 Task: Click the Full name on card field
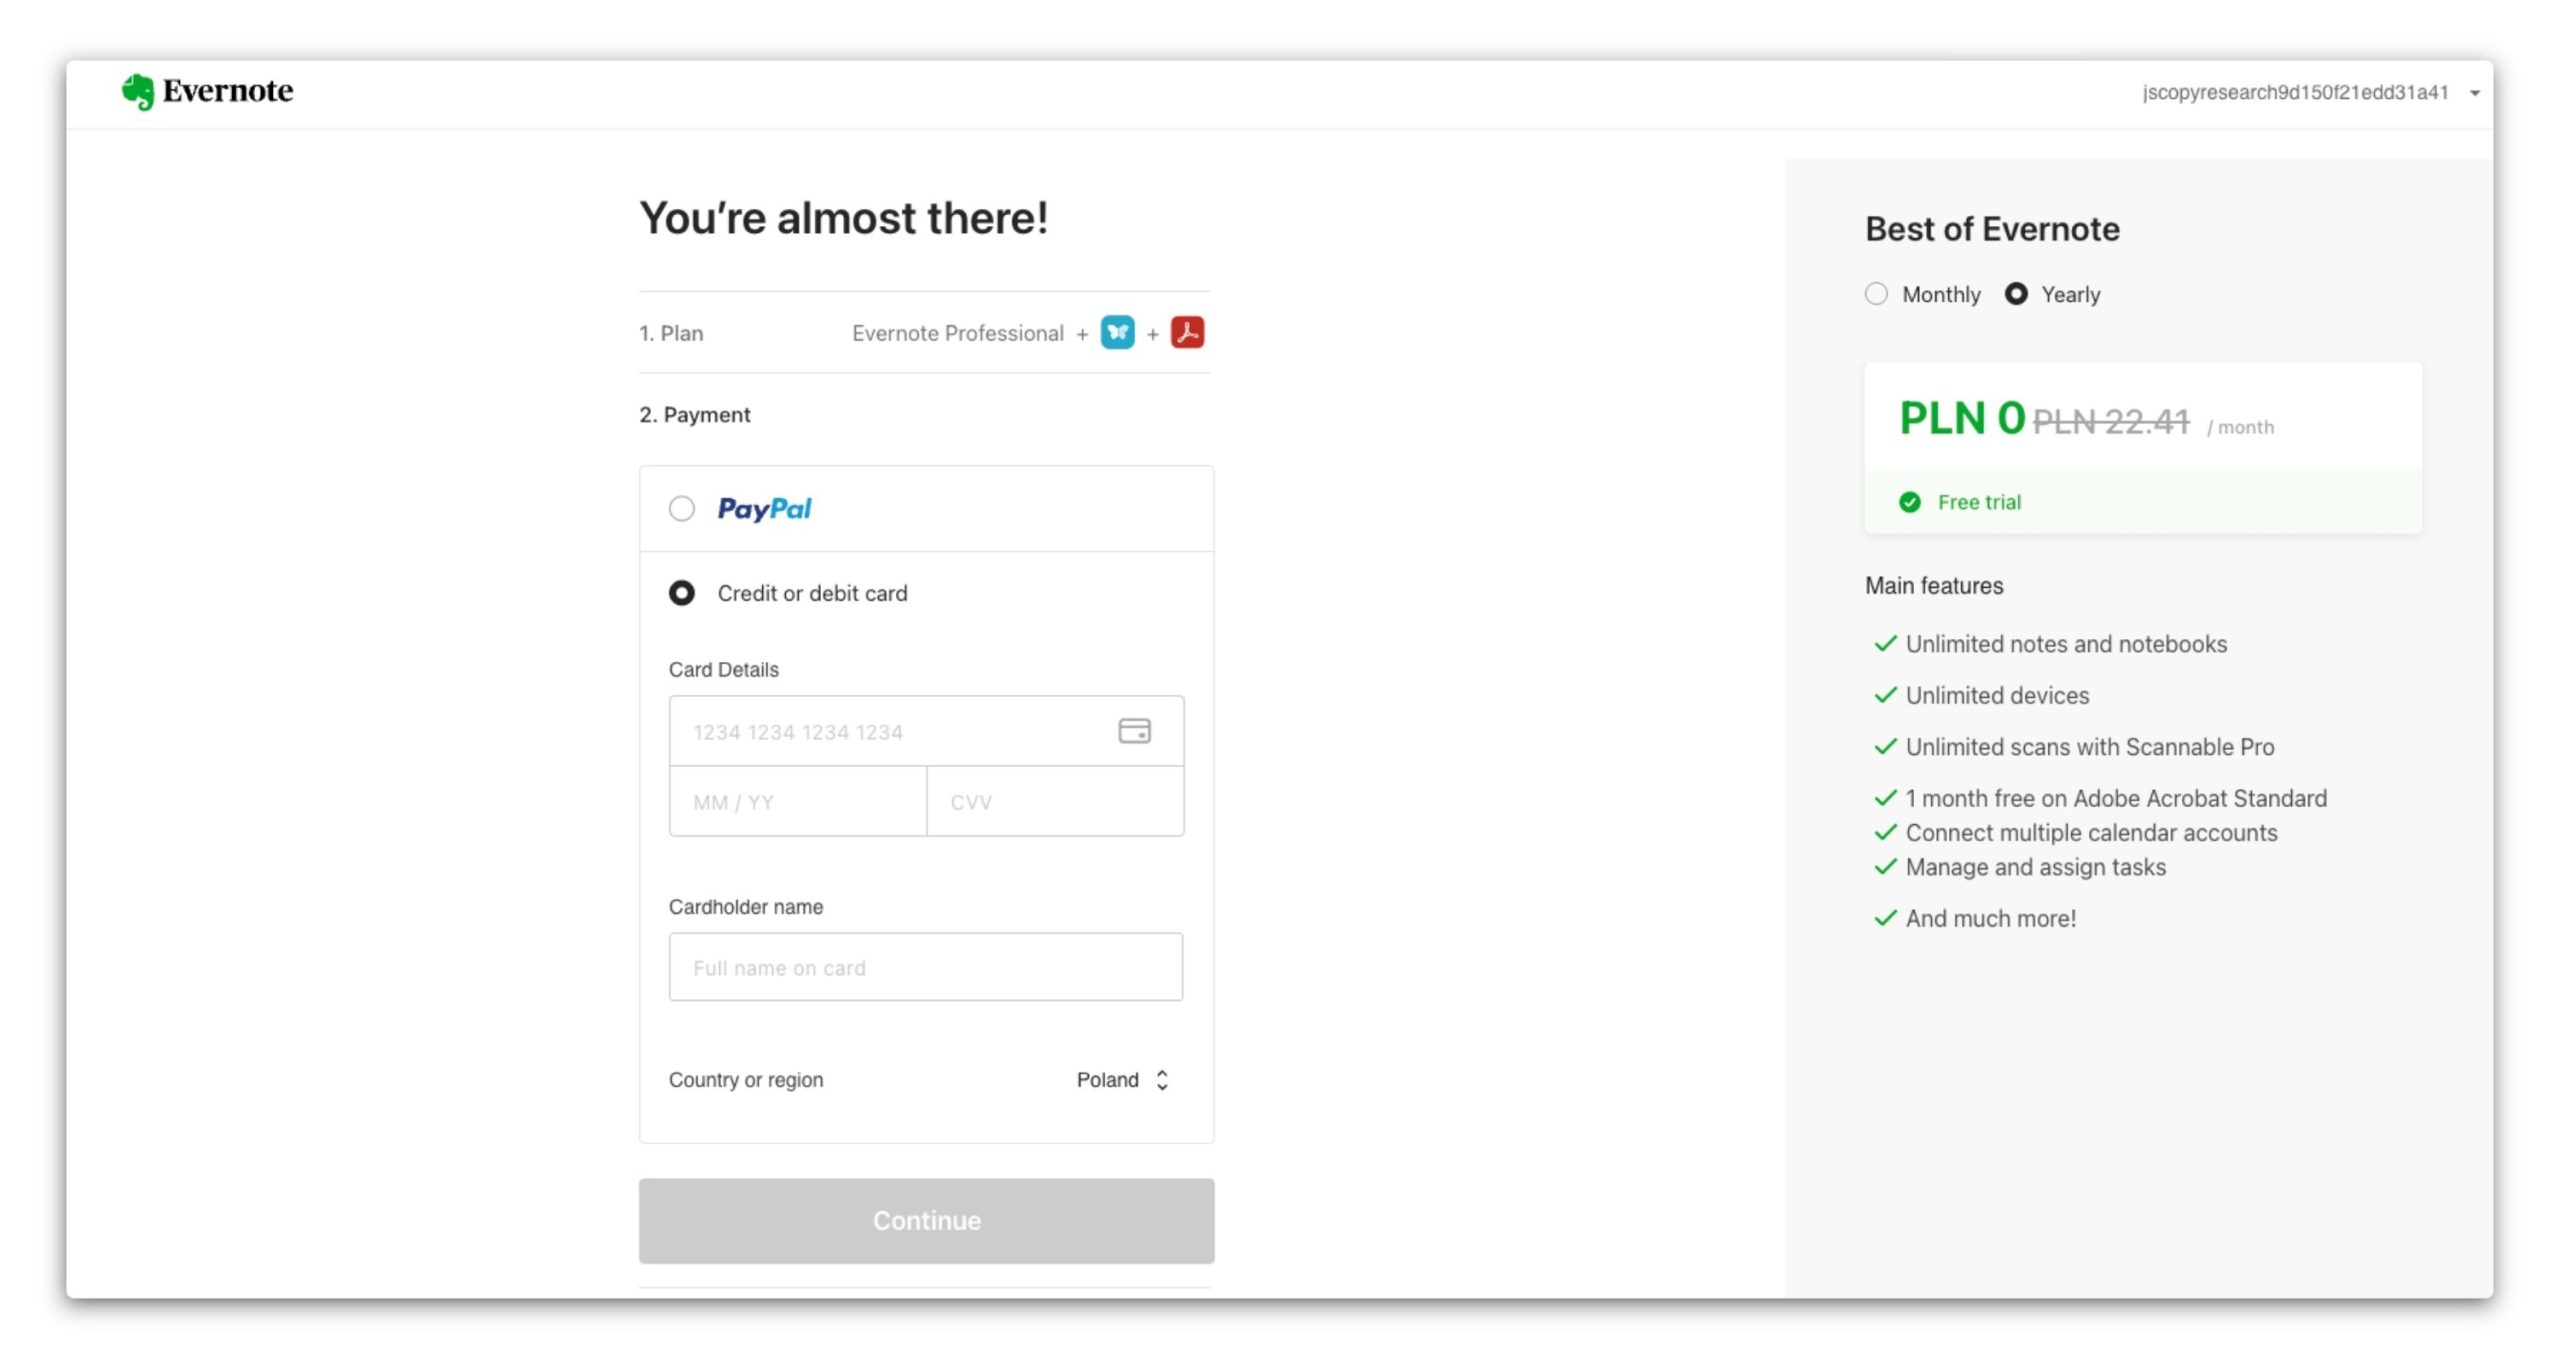[x=925, y=968]
